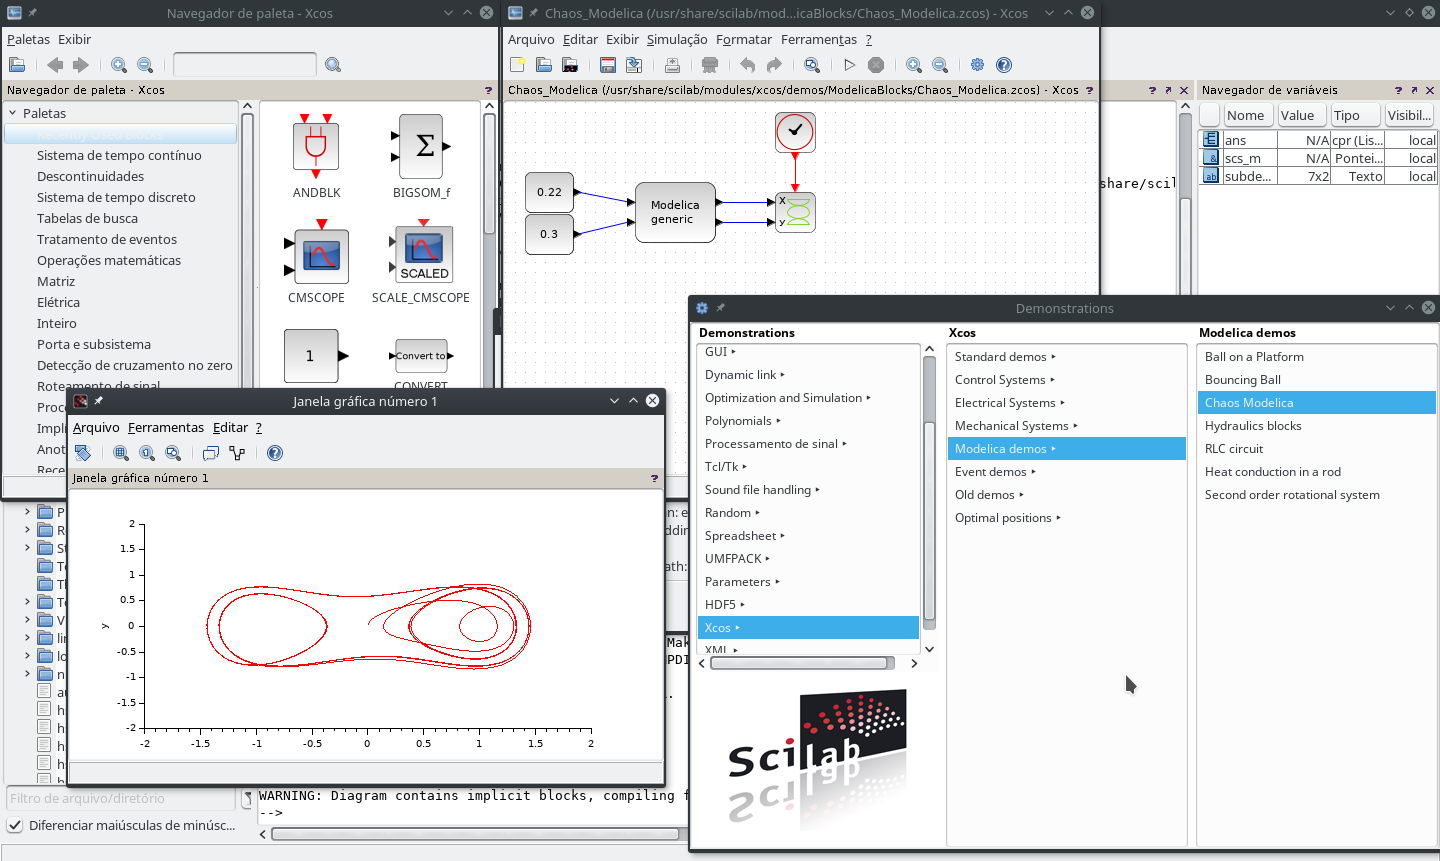Click help icon in graphic window toolbar

coord(275,453)
